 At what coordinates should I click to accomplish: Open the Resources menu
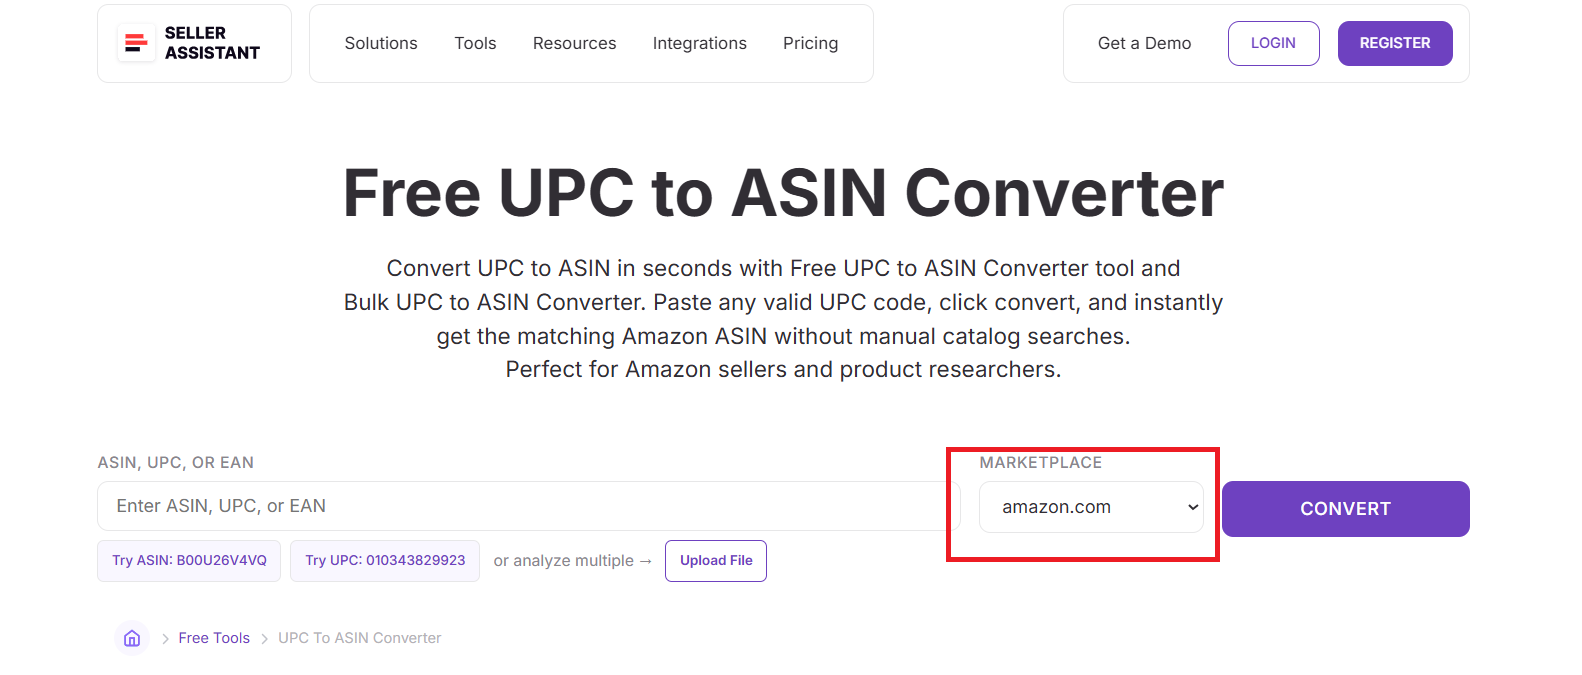[574, 43]
